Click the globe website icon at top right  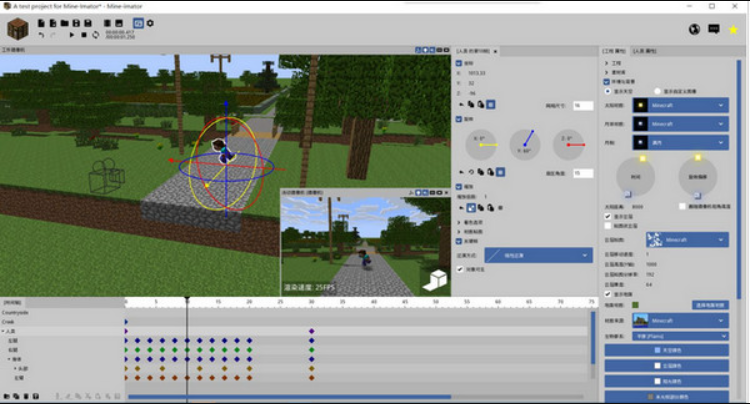693,29
